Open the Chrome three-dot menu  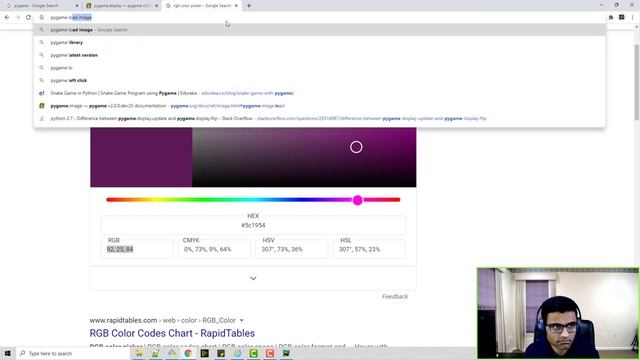pyautogui.click(x=633, y=18)
